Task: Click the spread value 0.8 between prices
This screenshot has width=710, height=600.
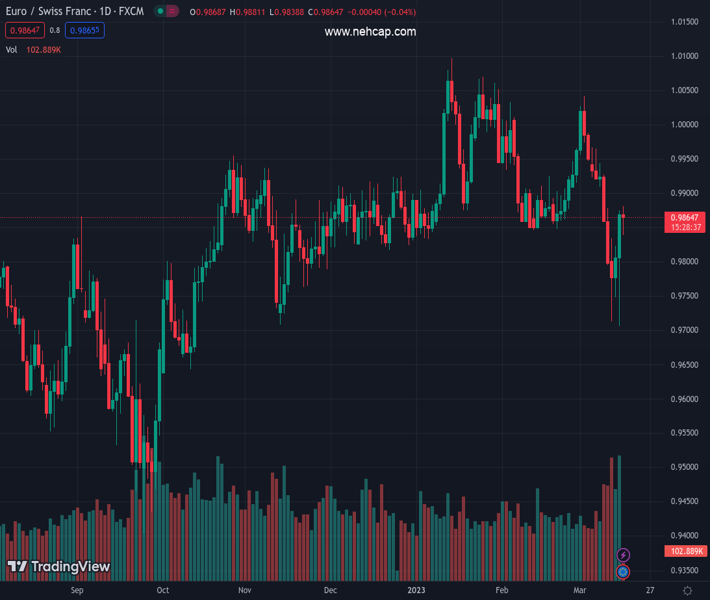Action: point(56,31)
